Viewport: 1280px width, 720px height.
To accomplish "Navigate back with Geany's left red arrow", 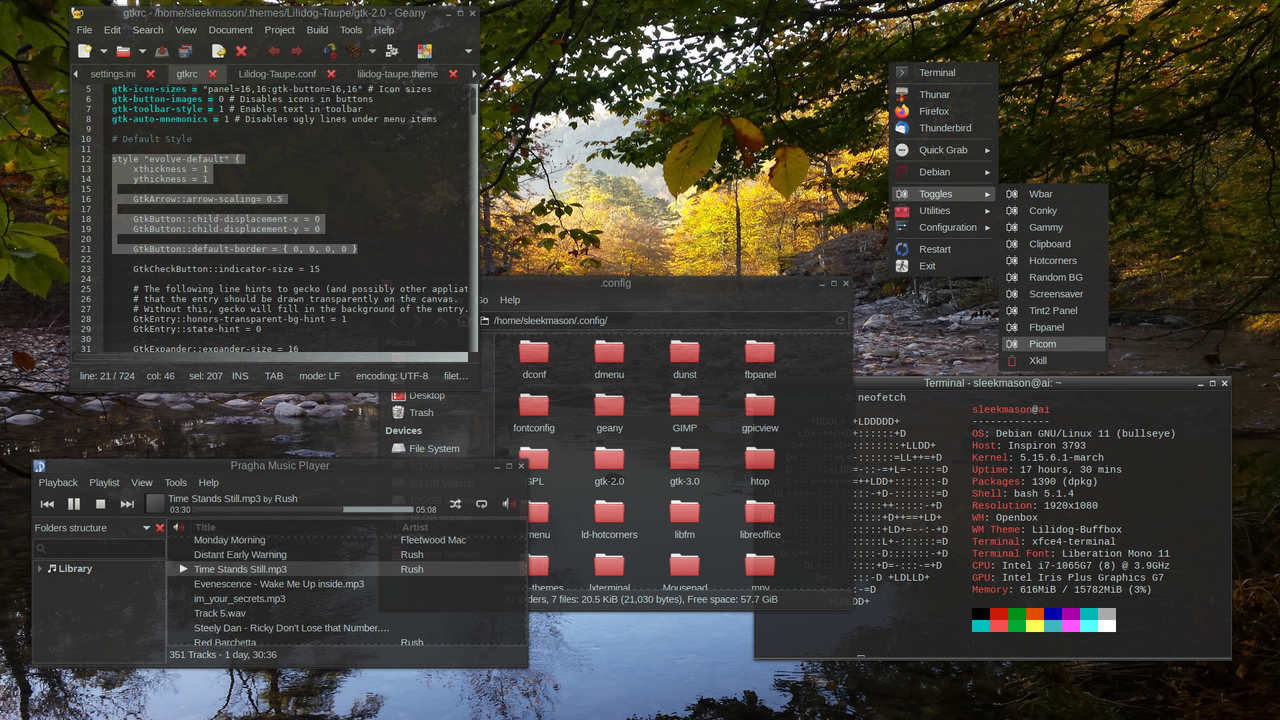I will point(274,51).
